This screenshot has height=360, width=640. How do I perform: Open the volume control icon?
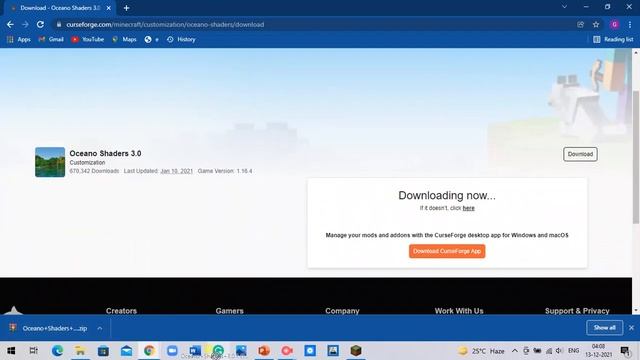point(559,351)
